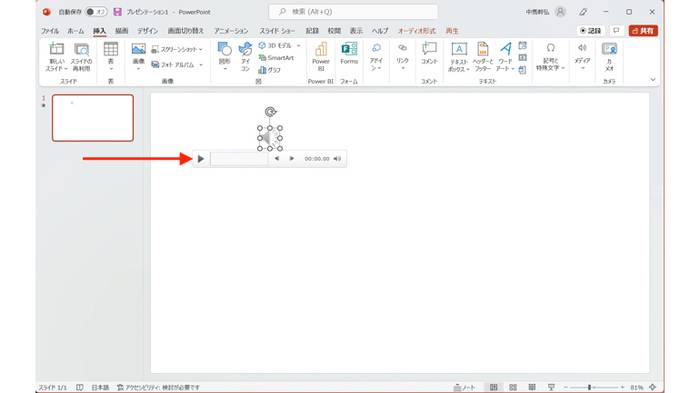Click the red Share button
700x393 pixels.
pyautogui.click(x=643, y=30)
